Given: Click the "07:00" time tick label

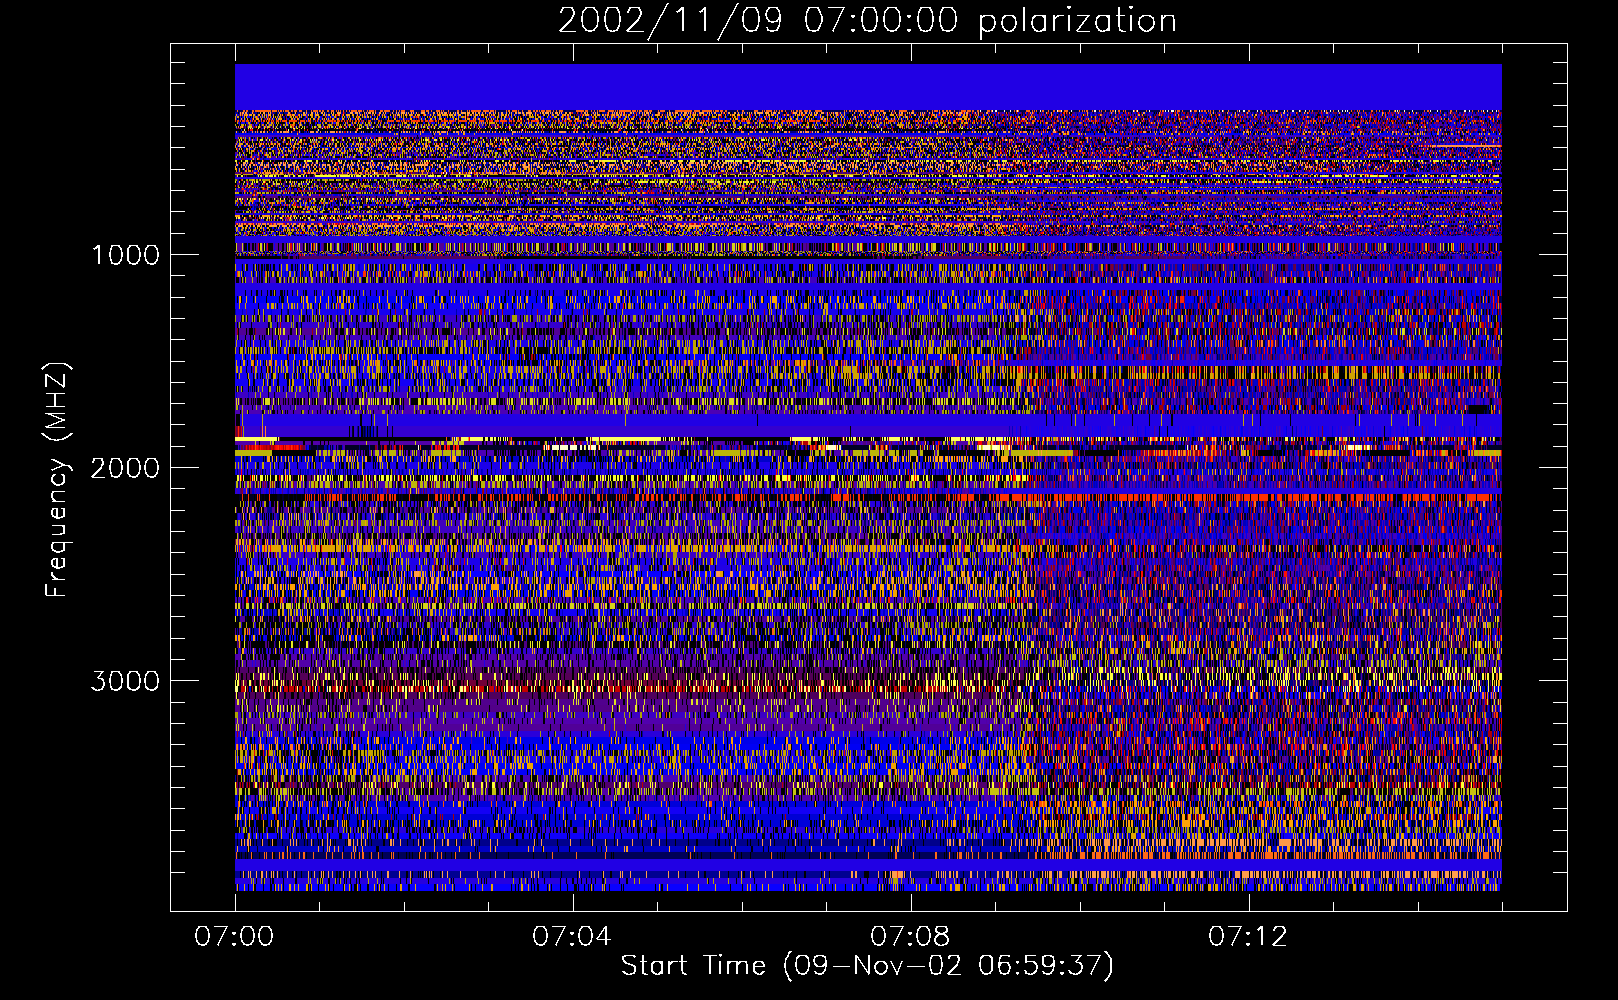Looking at the screenshot, I should [235, 937].
